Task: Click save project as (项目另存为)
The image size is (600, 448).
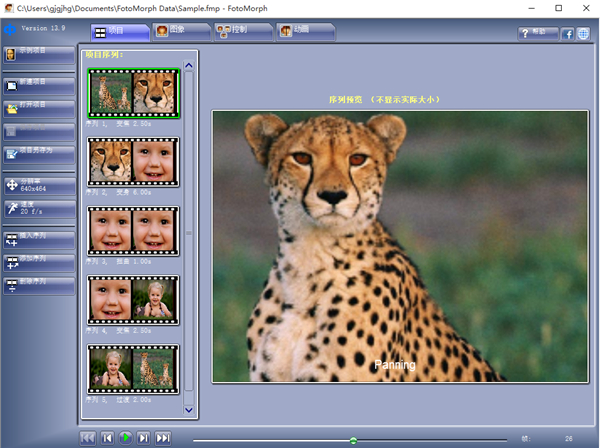Action: coord(38,153)
